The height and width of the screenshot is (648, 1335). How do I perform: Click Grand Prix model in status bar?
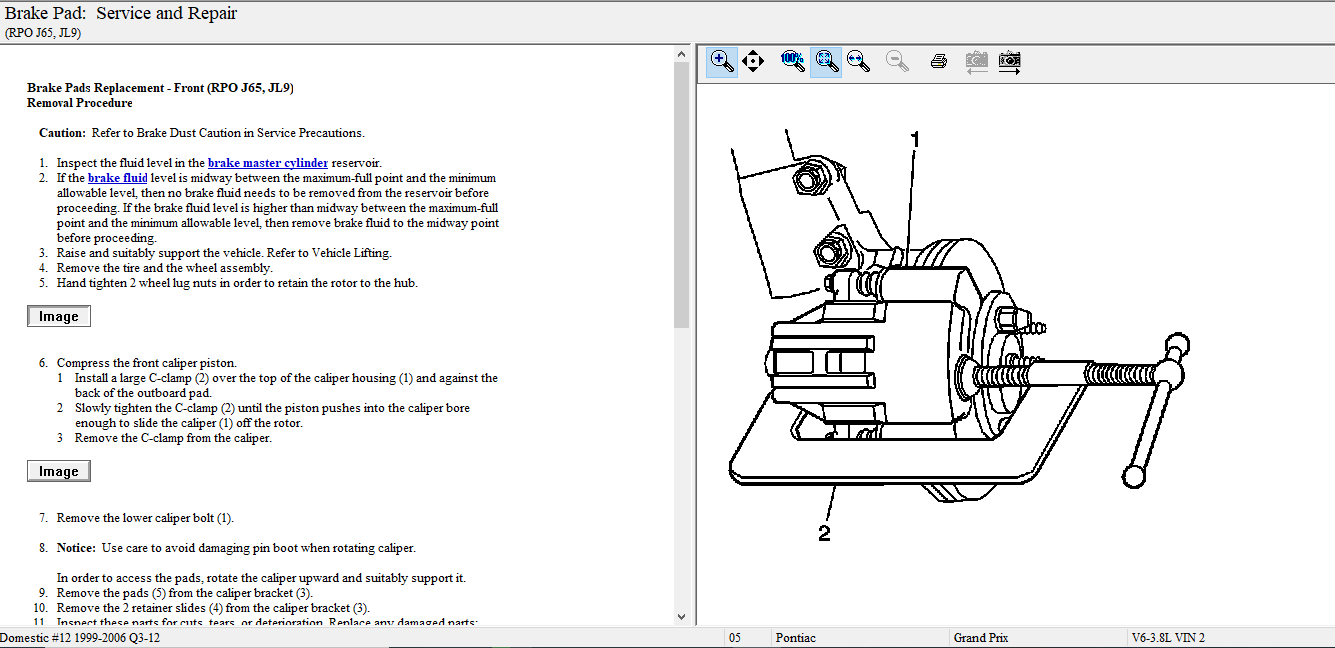click(x=982, y=638)
